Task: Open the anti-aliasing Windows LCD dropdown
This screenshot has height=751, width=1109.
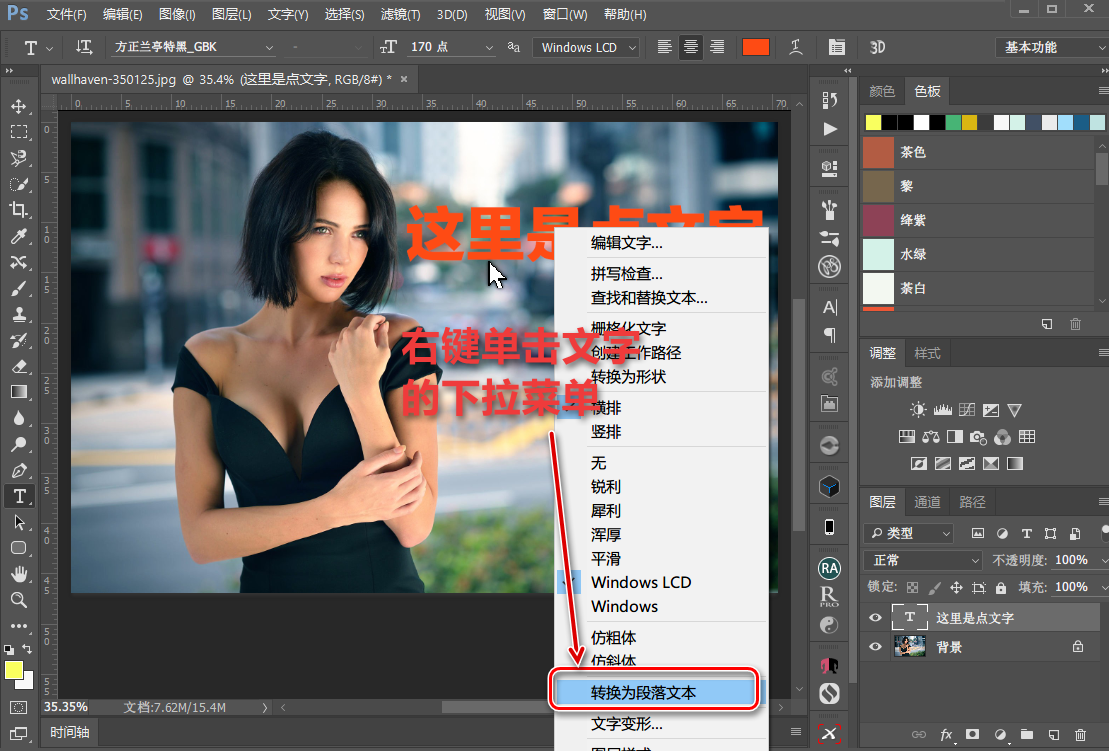Action: click(x=586, y=47)
